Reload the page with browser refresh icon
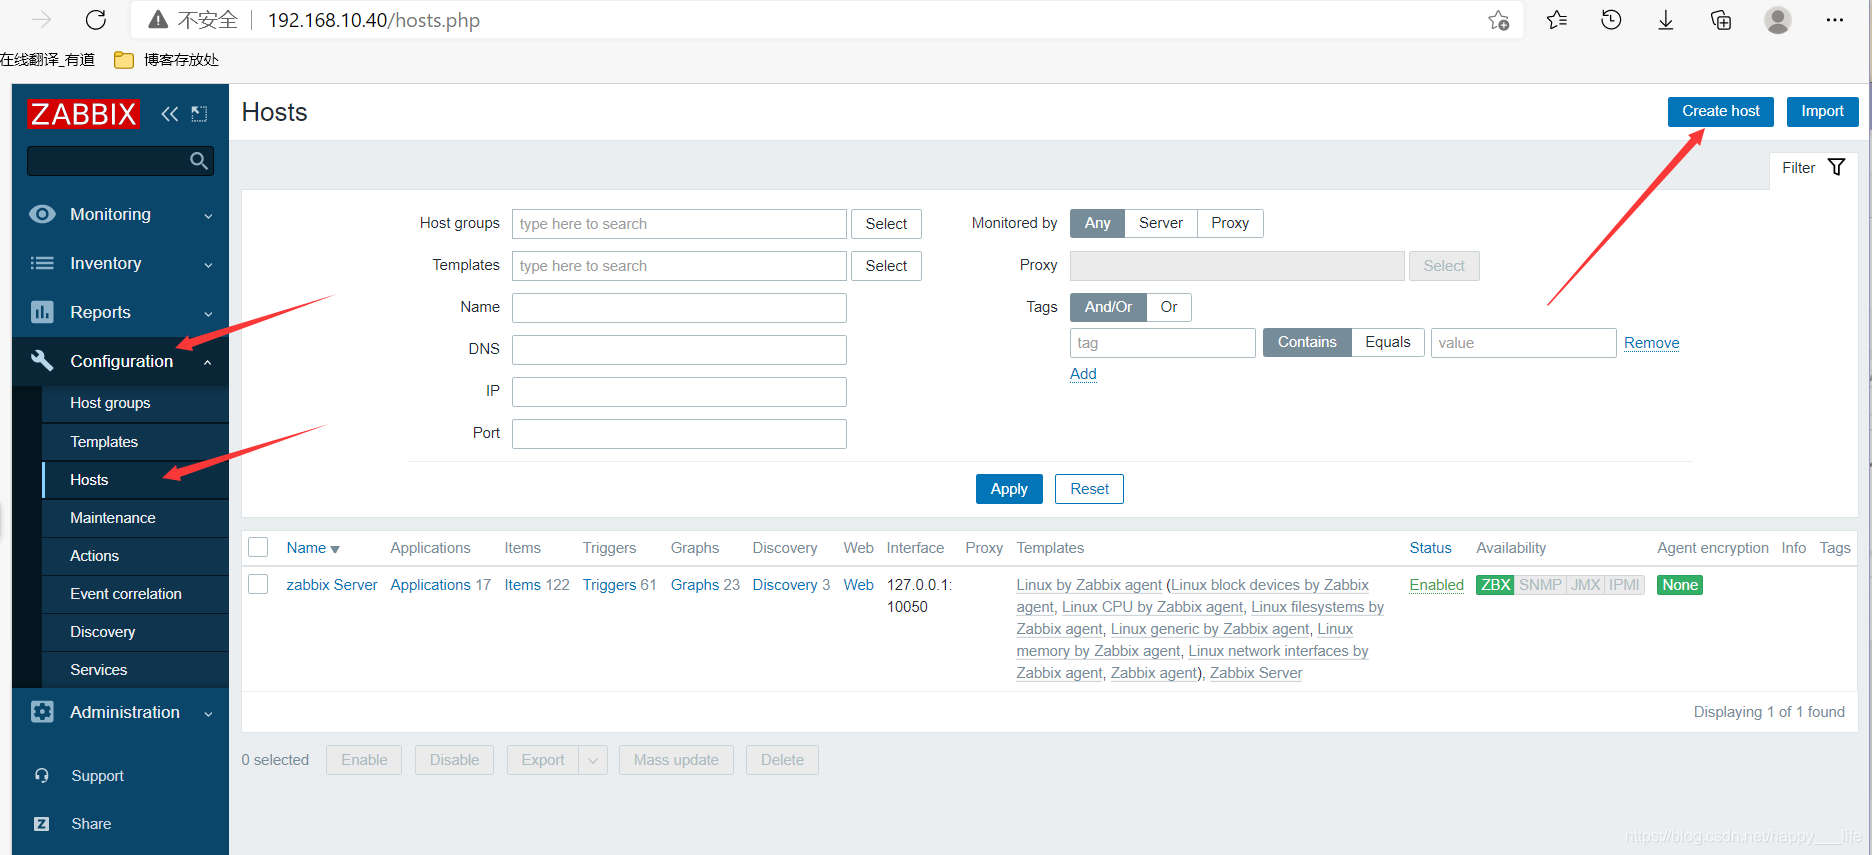 point(96,20)
